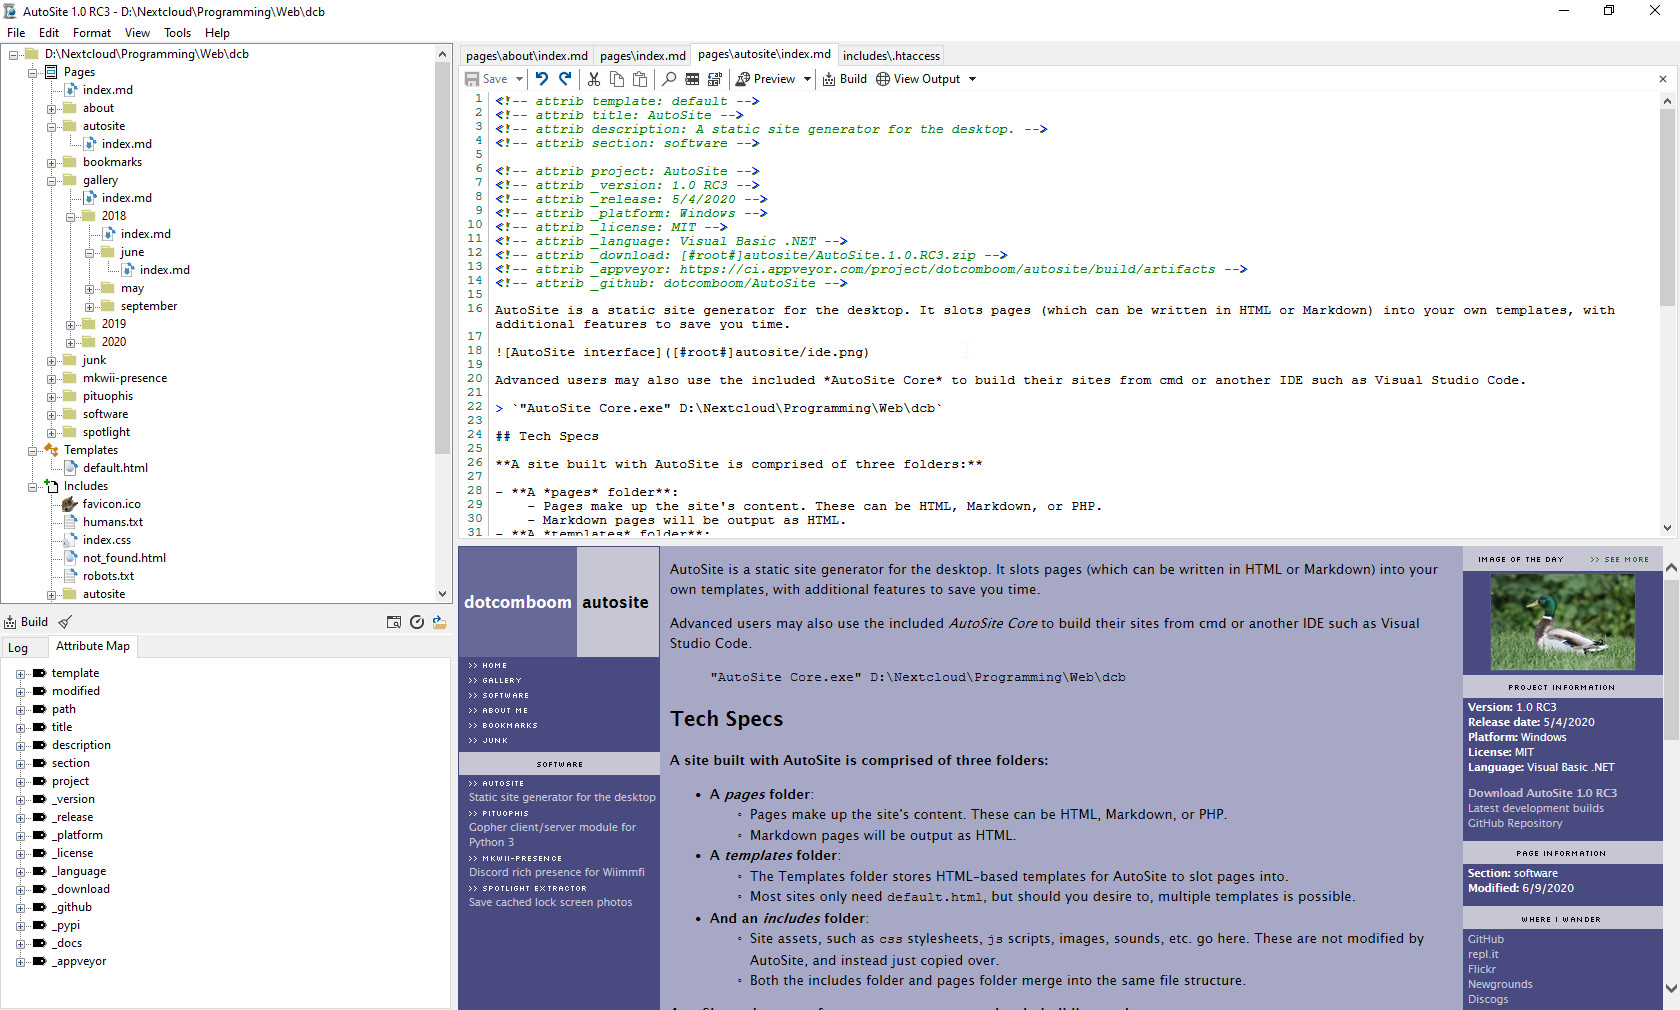Click the open output folder icon
This screenshot has height=1010, width=1680.
[x=439, y=622]
